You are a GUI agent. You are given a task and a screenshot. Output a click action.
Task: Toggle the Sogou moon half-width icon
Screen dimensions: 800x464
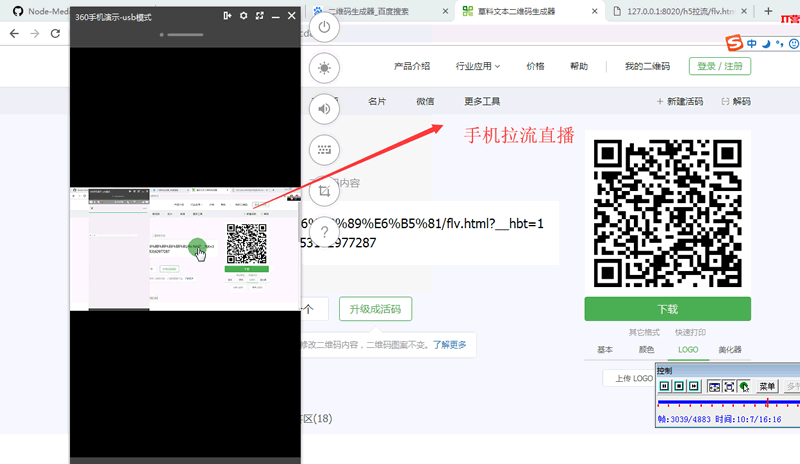click(764, 44)
